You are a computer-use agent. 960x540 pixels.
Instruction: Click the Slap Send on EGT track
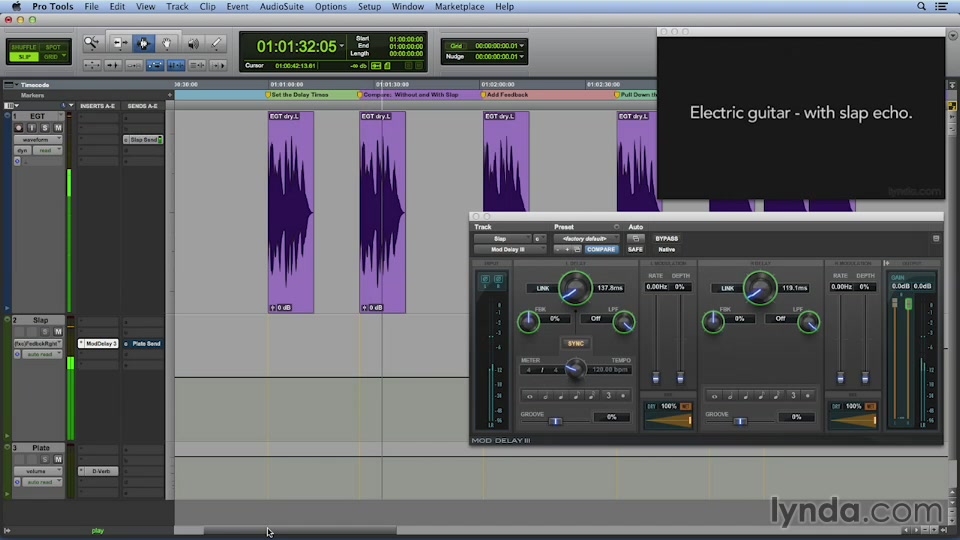[143, 140]
